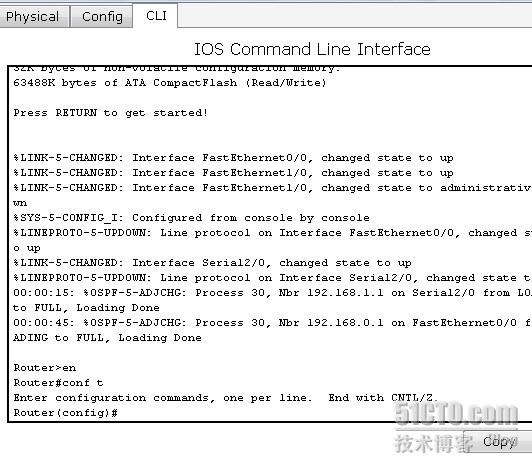Click the 63488K bytes ATA CompactFlash line
This screenshot has height=467, width=532.
[x=170, y=83]
